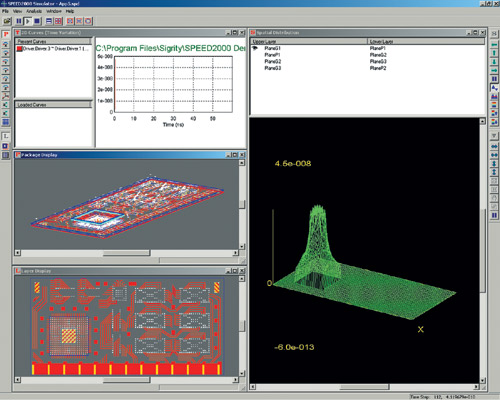
Task: Click the green up arrow on right toolbar
Action: 494,53
